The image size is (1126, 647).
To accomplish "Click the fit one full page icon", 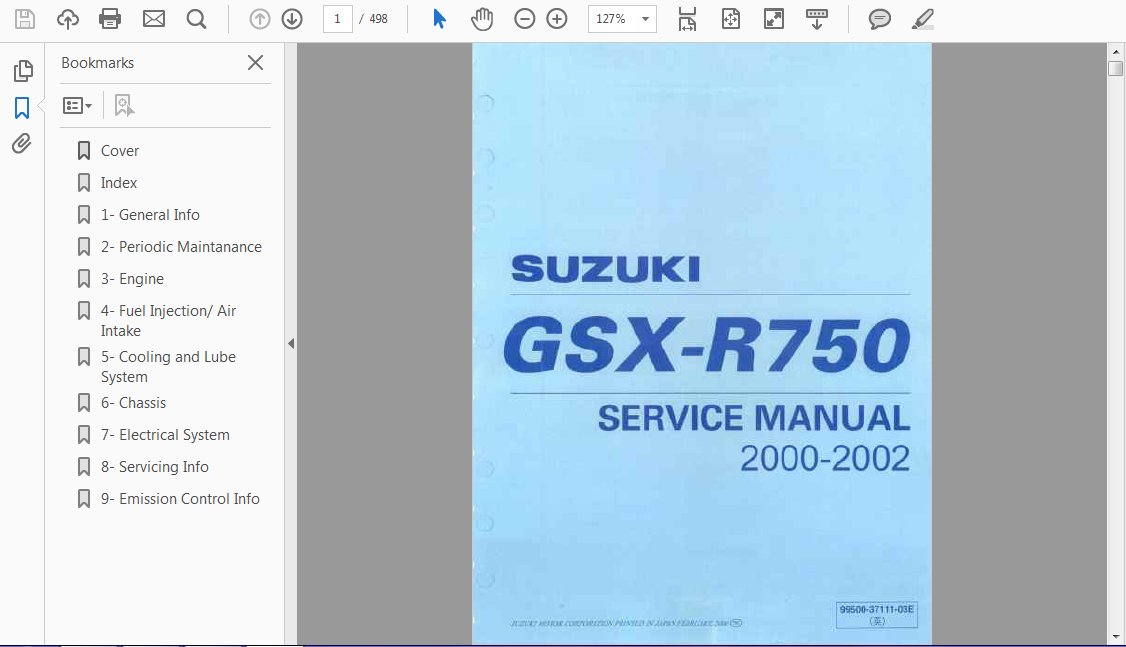I will (x=730, y=19).
